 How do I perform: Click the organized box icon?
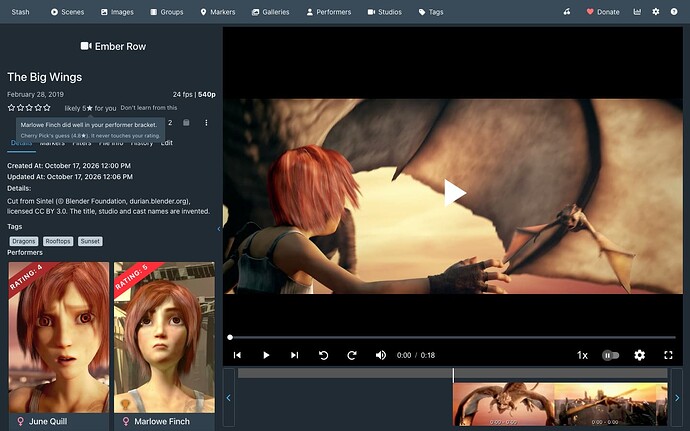pyautogui.click(x=186, y=123)
